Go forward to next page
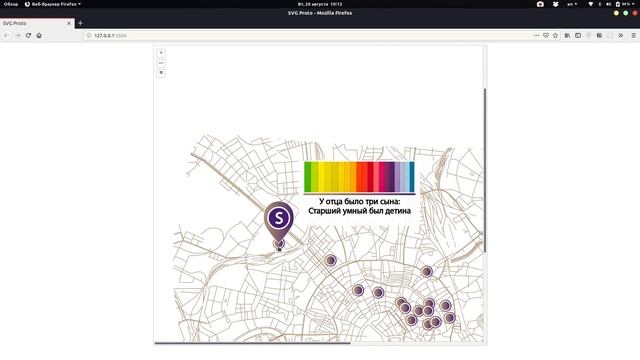640x360 pixels. [18, 36]
